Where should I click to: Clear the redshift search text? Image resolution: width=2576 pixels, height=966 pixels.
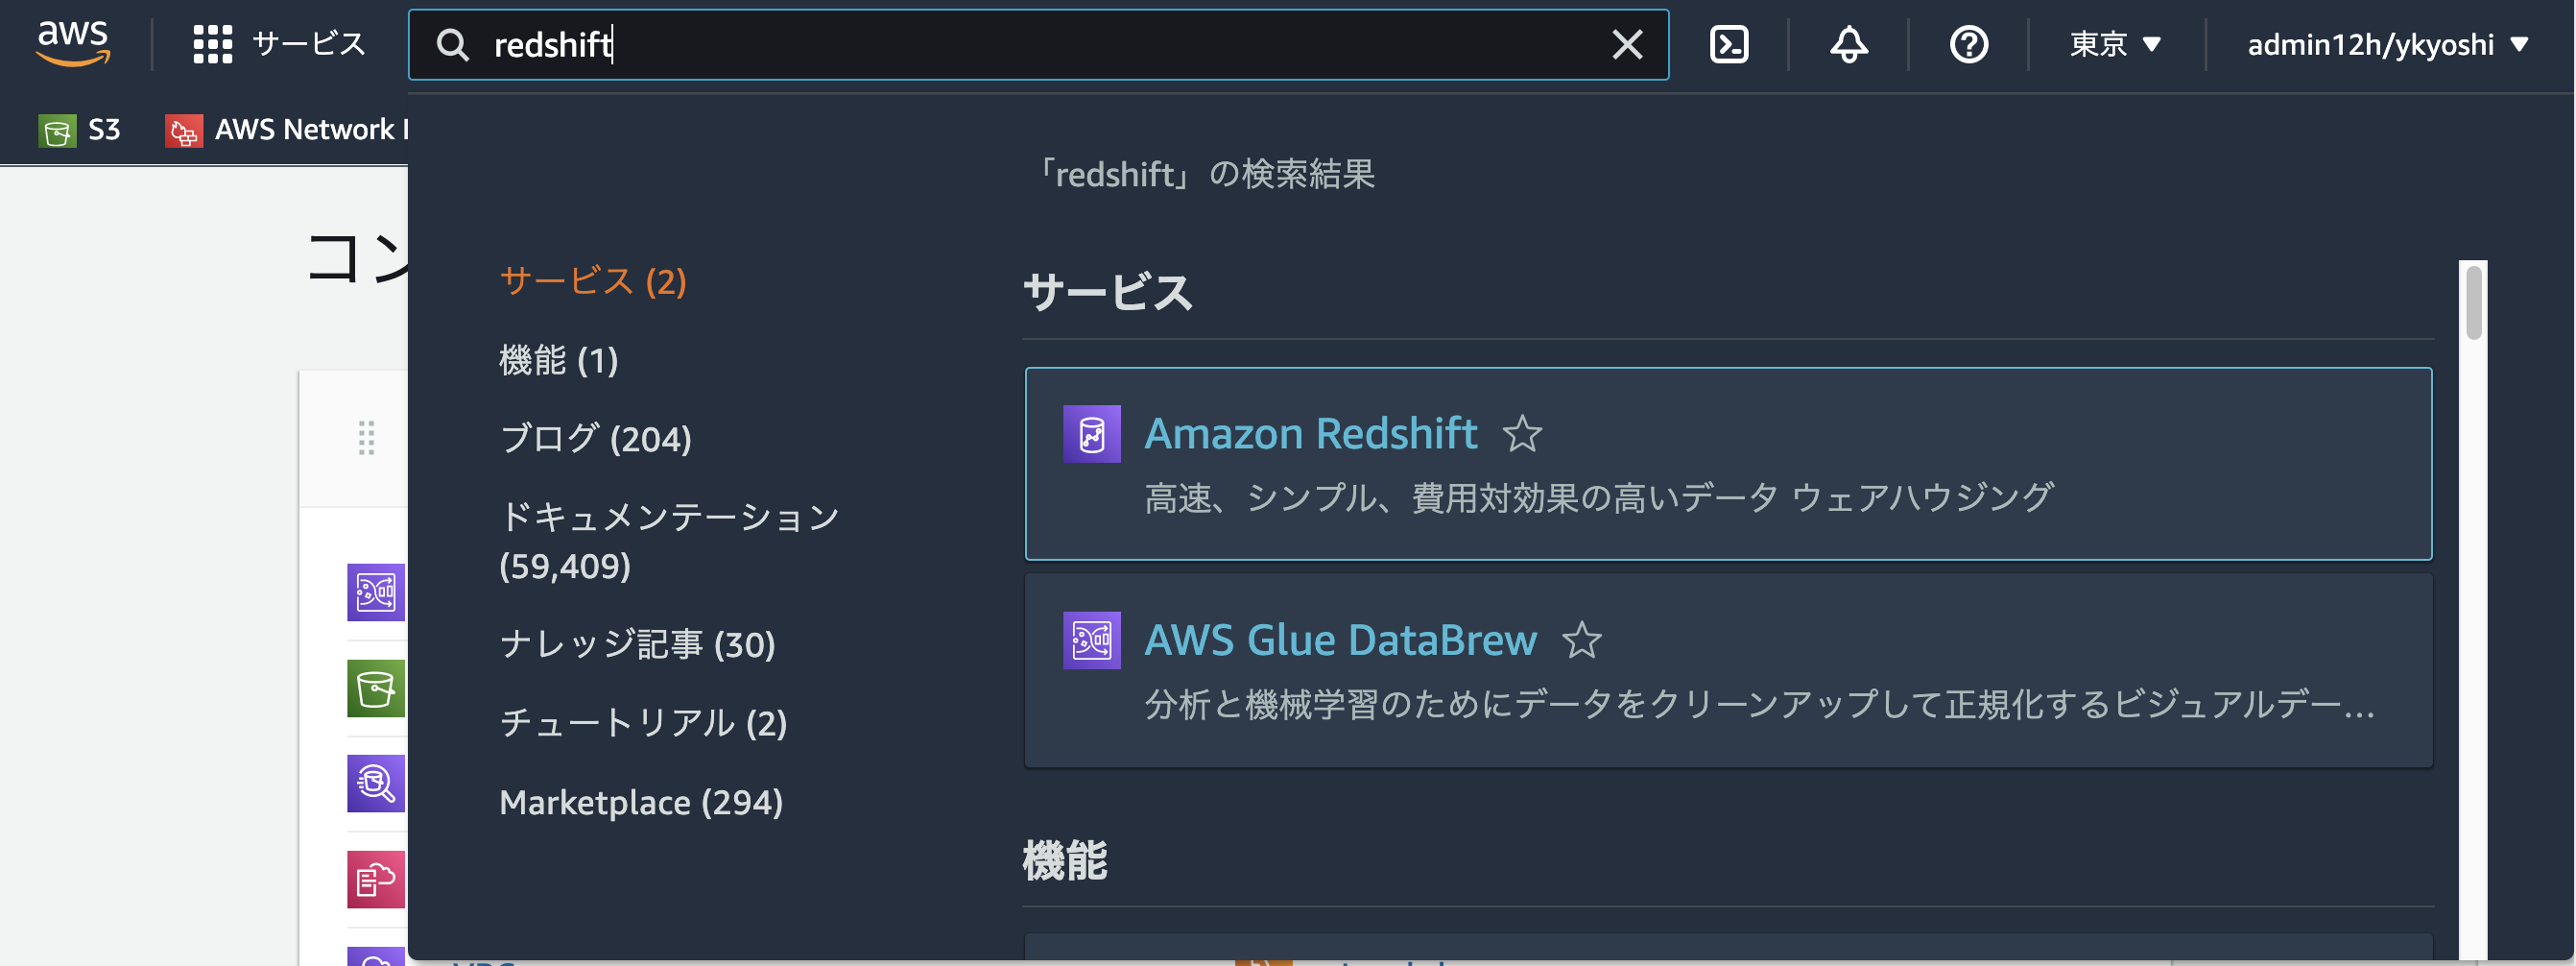(x=1627, y=44)
